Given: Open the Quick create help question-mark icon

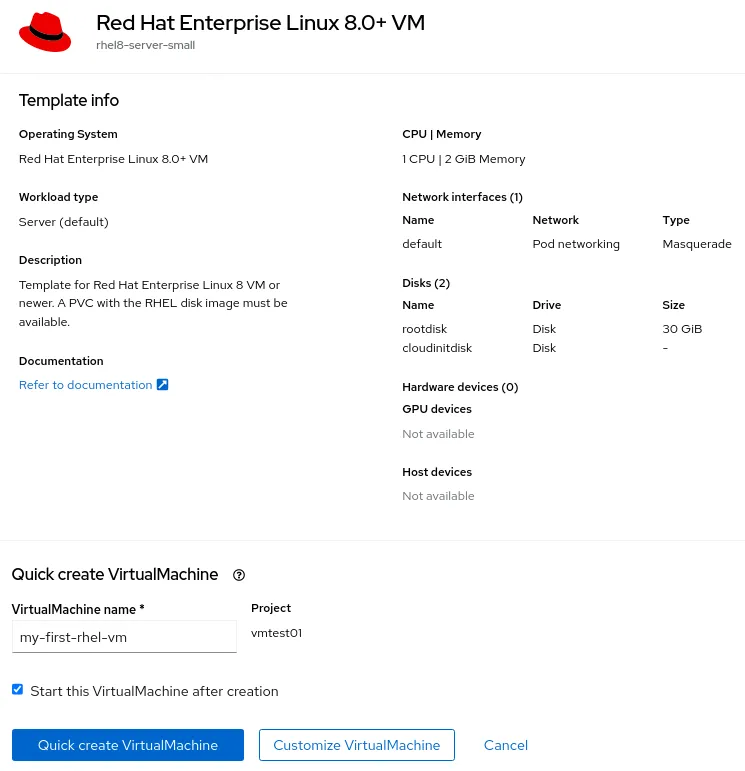Looking at the screenshot, I should tap(239, 575).
